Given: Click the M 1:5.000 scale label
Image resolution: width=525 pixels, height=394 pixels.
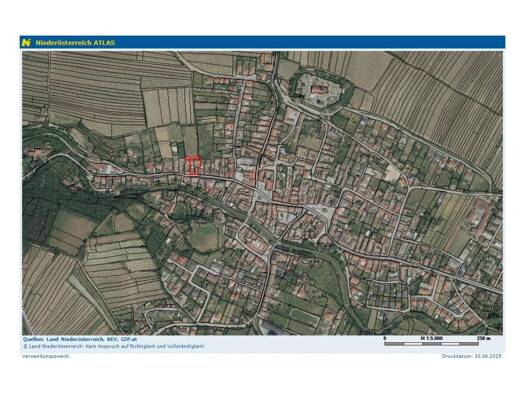Looking at the screenshot, I should [432, 338].
